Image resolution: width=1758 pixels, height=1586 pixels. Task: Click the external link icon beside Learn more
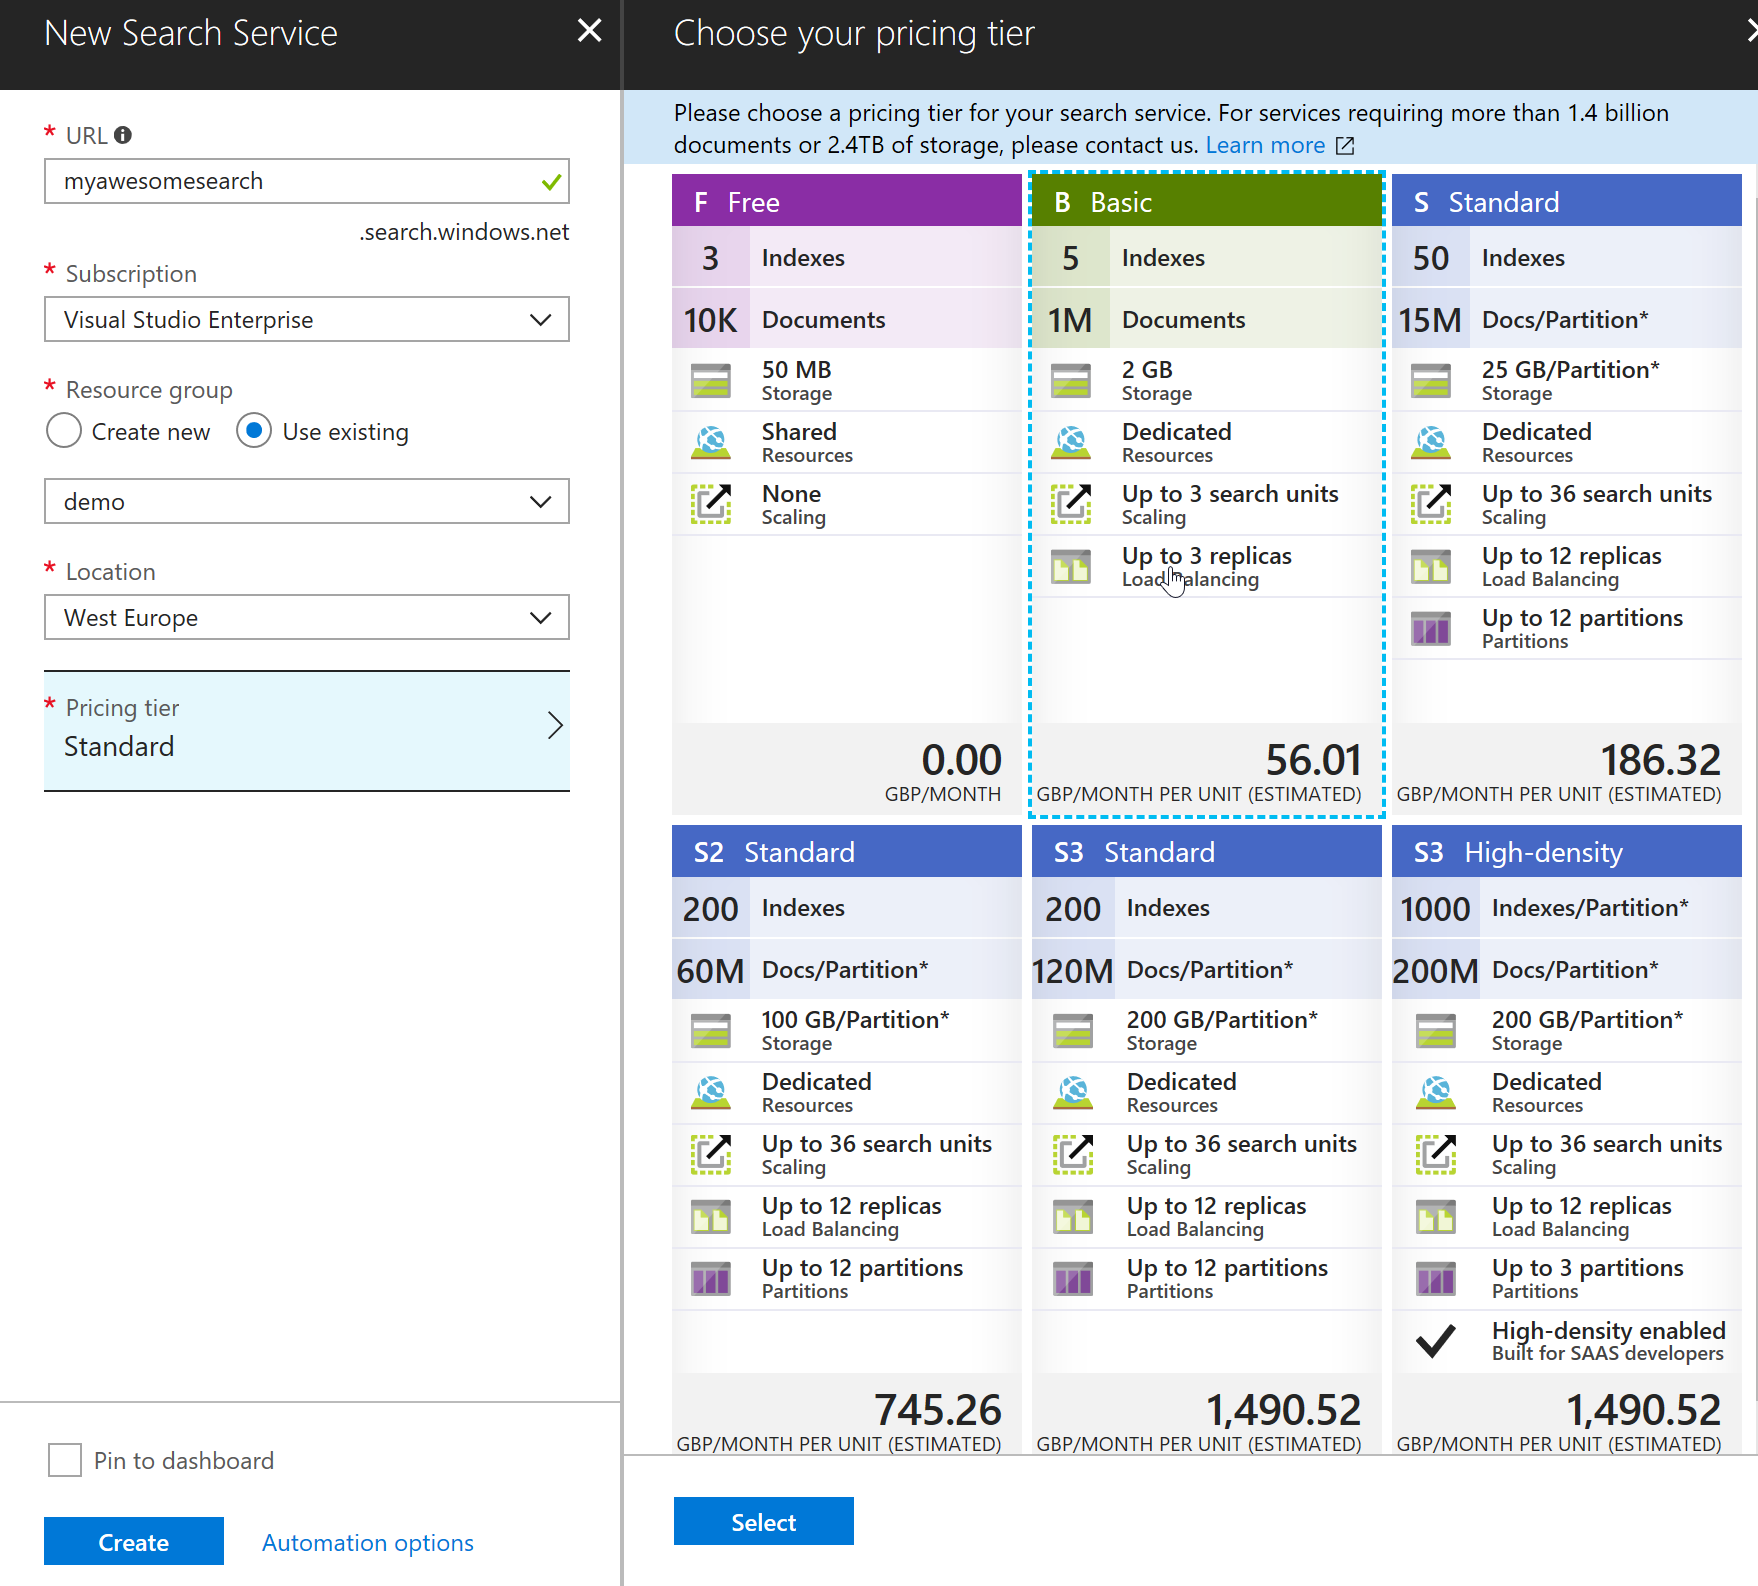[x=1346, y=146]
